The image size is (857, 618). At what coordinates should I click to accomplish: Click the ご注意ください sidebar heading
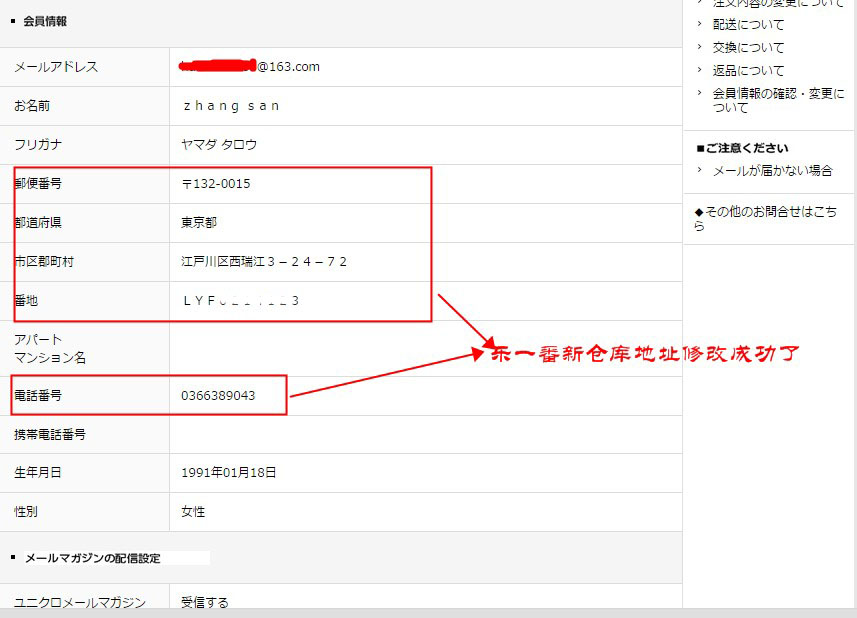[x=749, y=148]
